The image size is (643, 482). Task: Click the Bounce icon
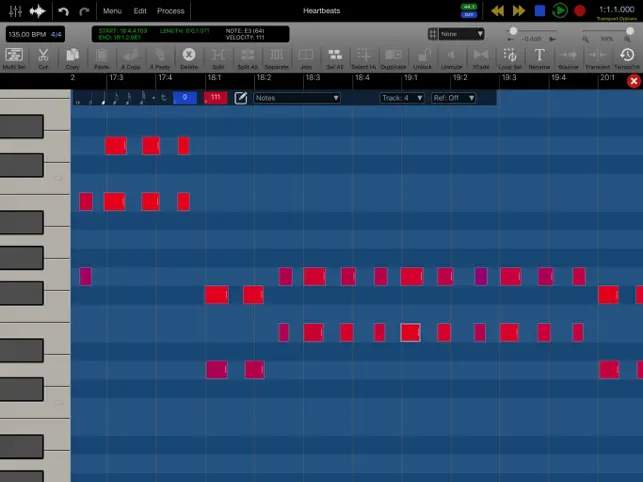568,58
